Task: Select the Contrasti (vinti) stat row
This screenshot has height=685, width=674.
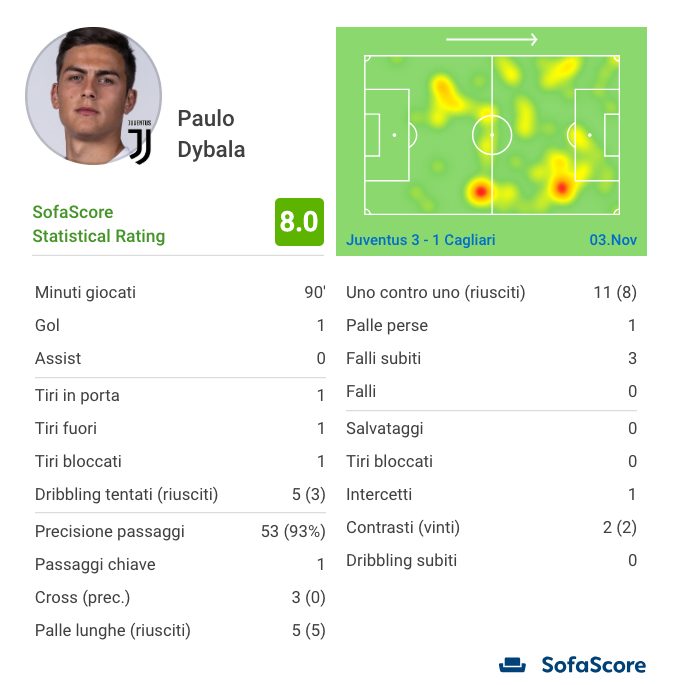Action: coord(491,527)
